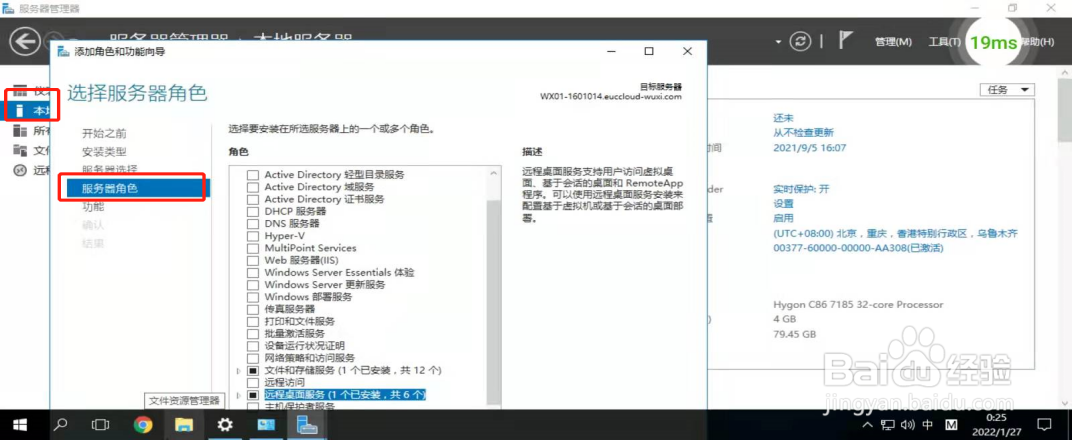Check 远程访问 role
Image resolution: width=1073 pixels, height=441 pixels.
point(253,382)
